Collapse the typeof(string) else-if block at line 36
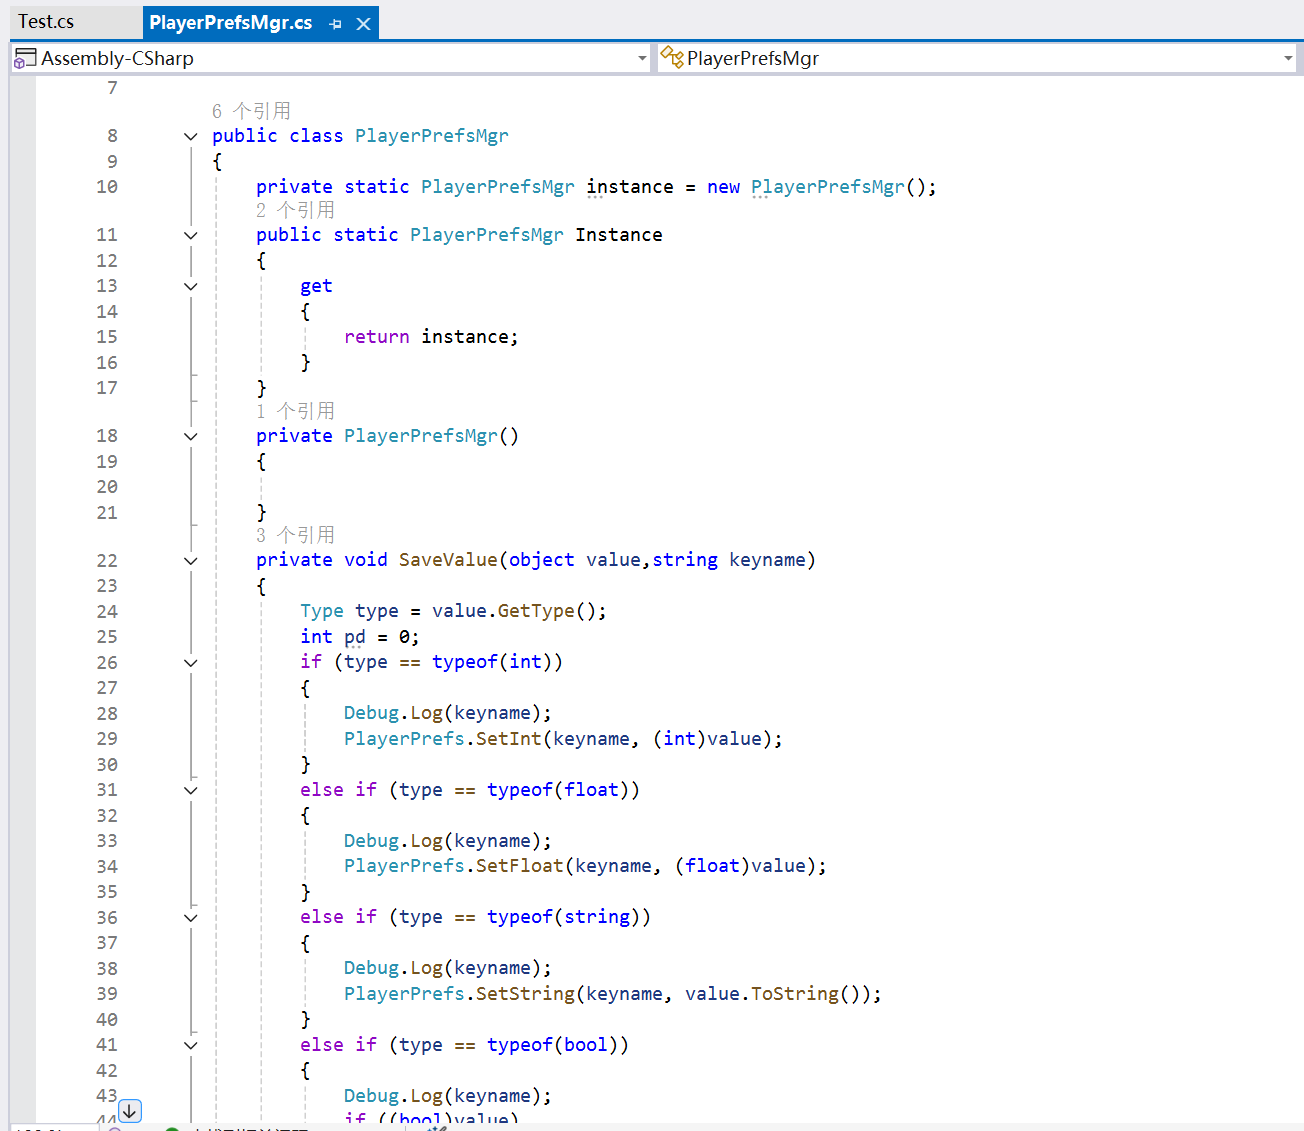Viewport: 1304px width, 1131px height. click(191, 918)
